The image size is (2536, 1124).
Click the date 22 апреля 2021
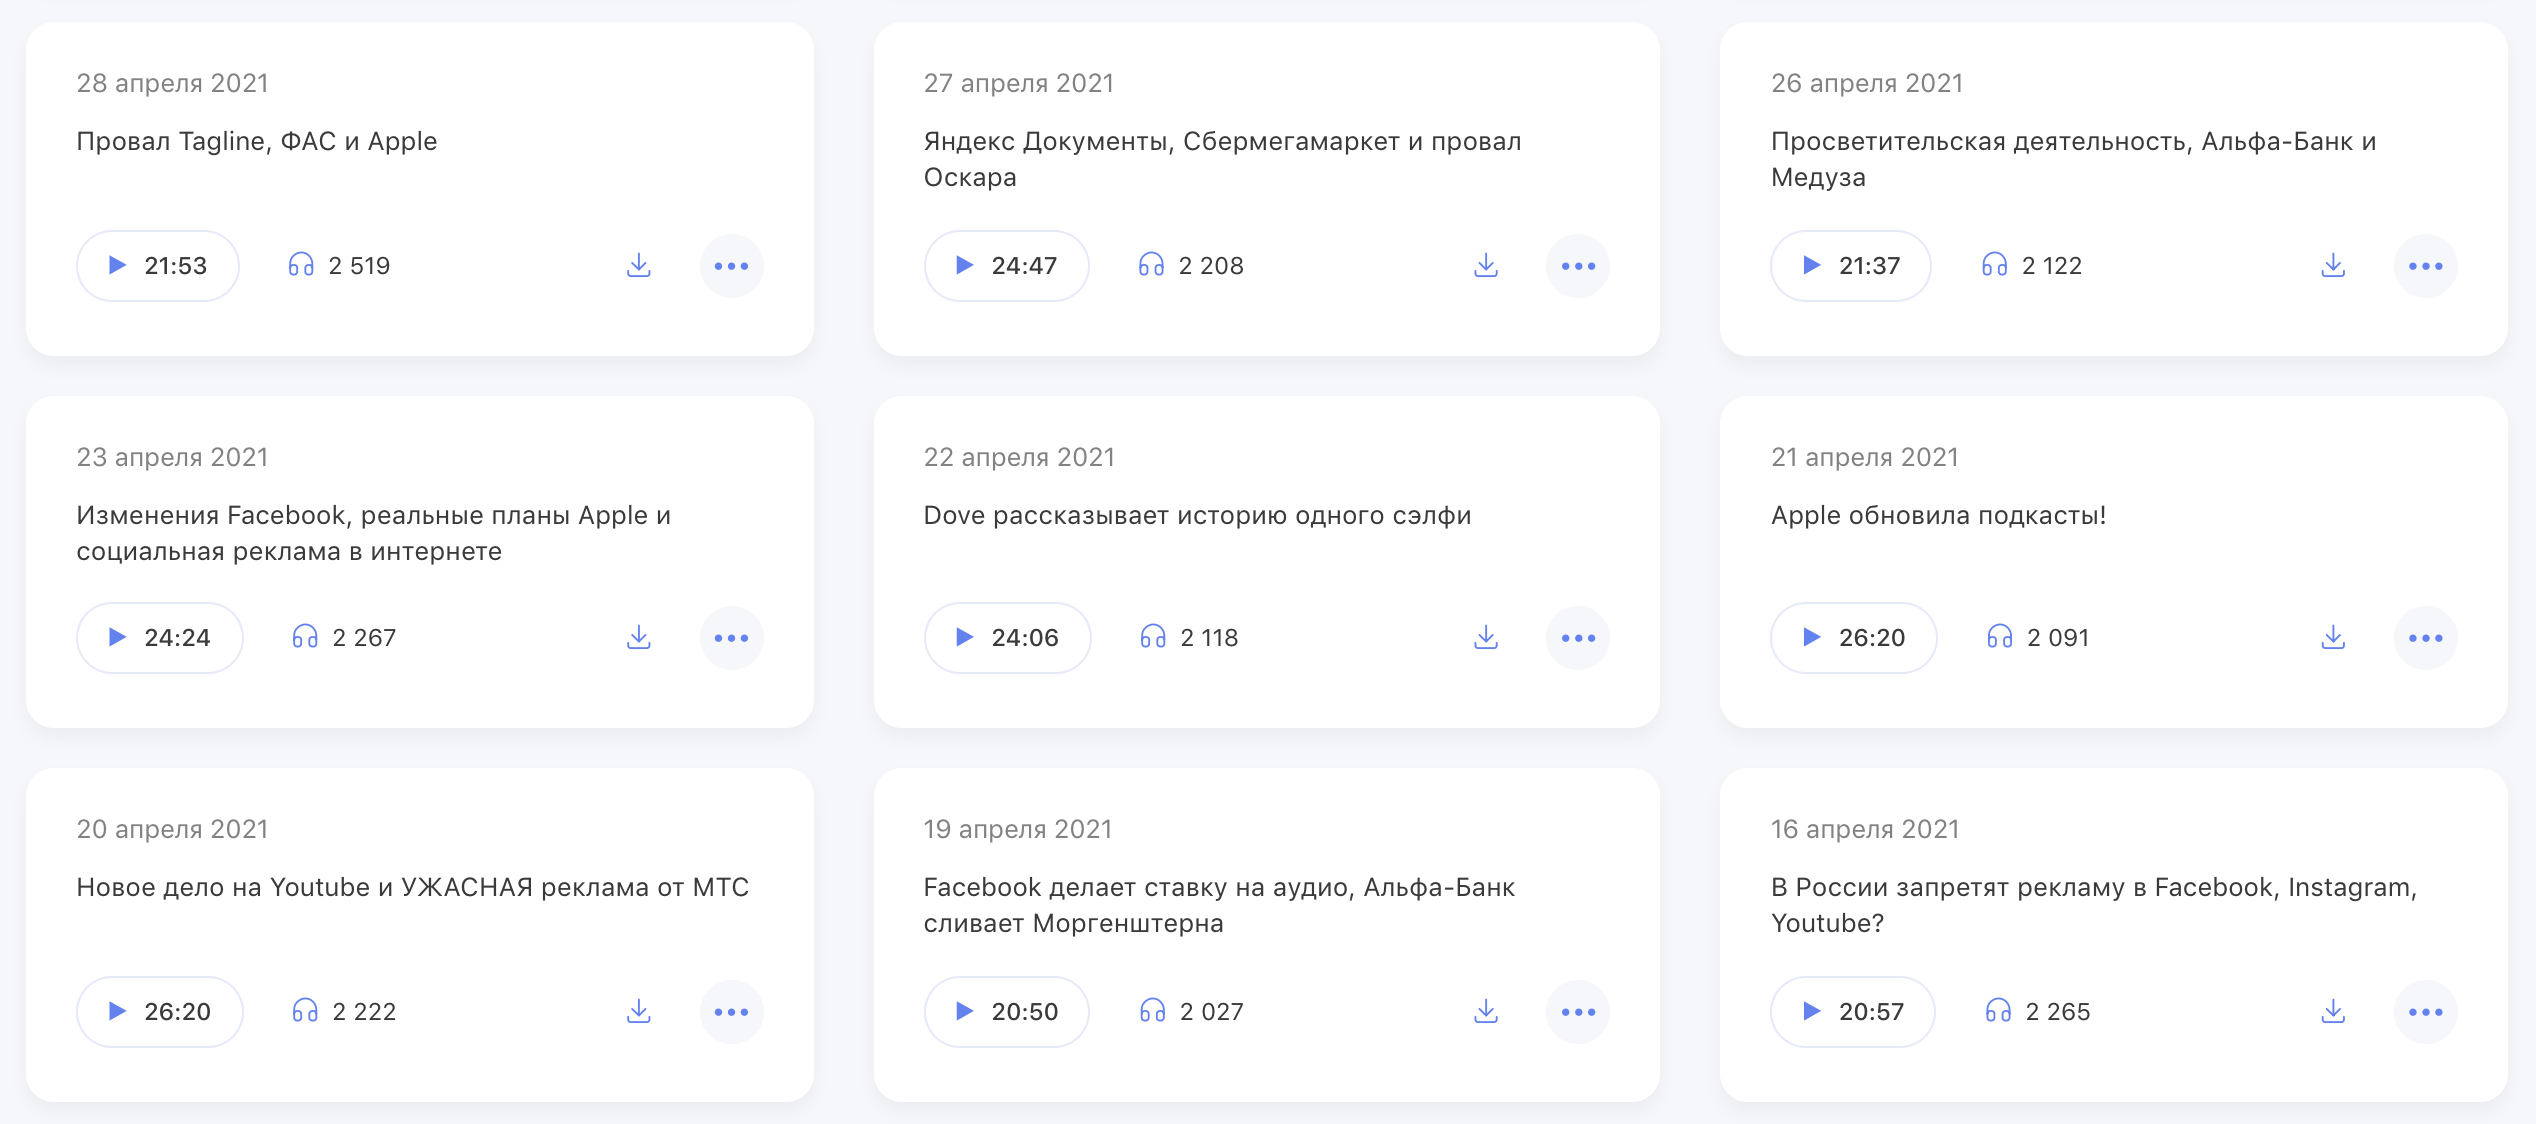tap(1019, 458)
